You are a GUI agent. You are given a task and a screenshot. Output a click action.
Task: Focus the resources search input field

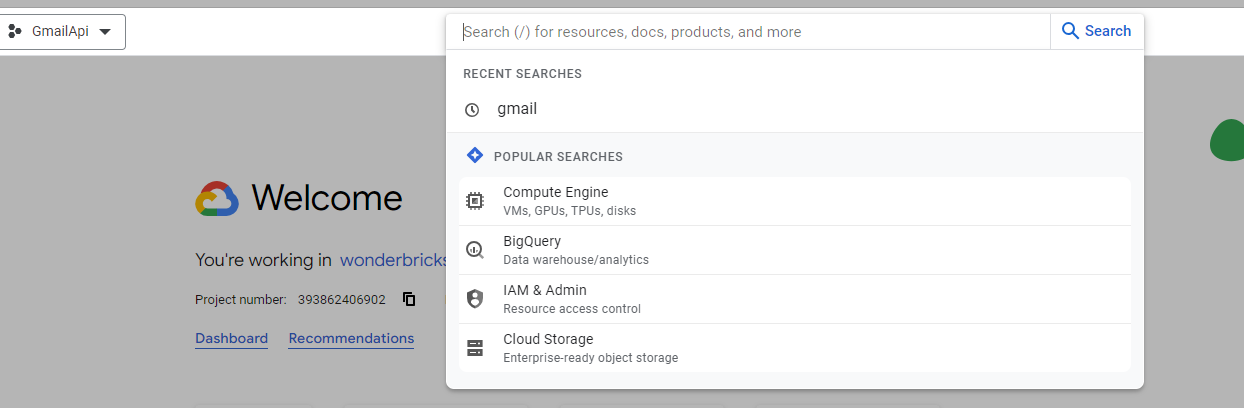(750, 32)
